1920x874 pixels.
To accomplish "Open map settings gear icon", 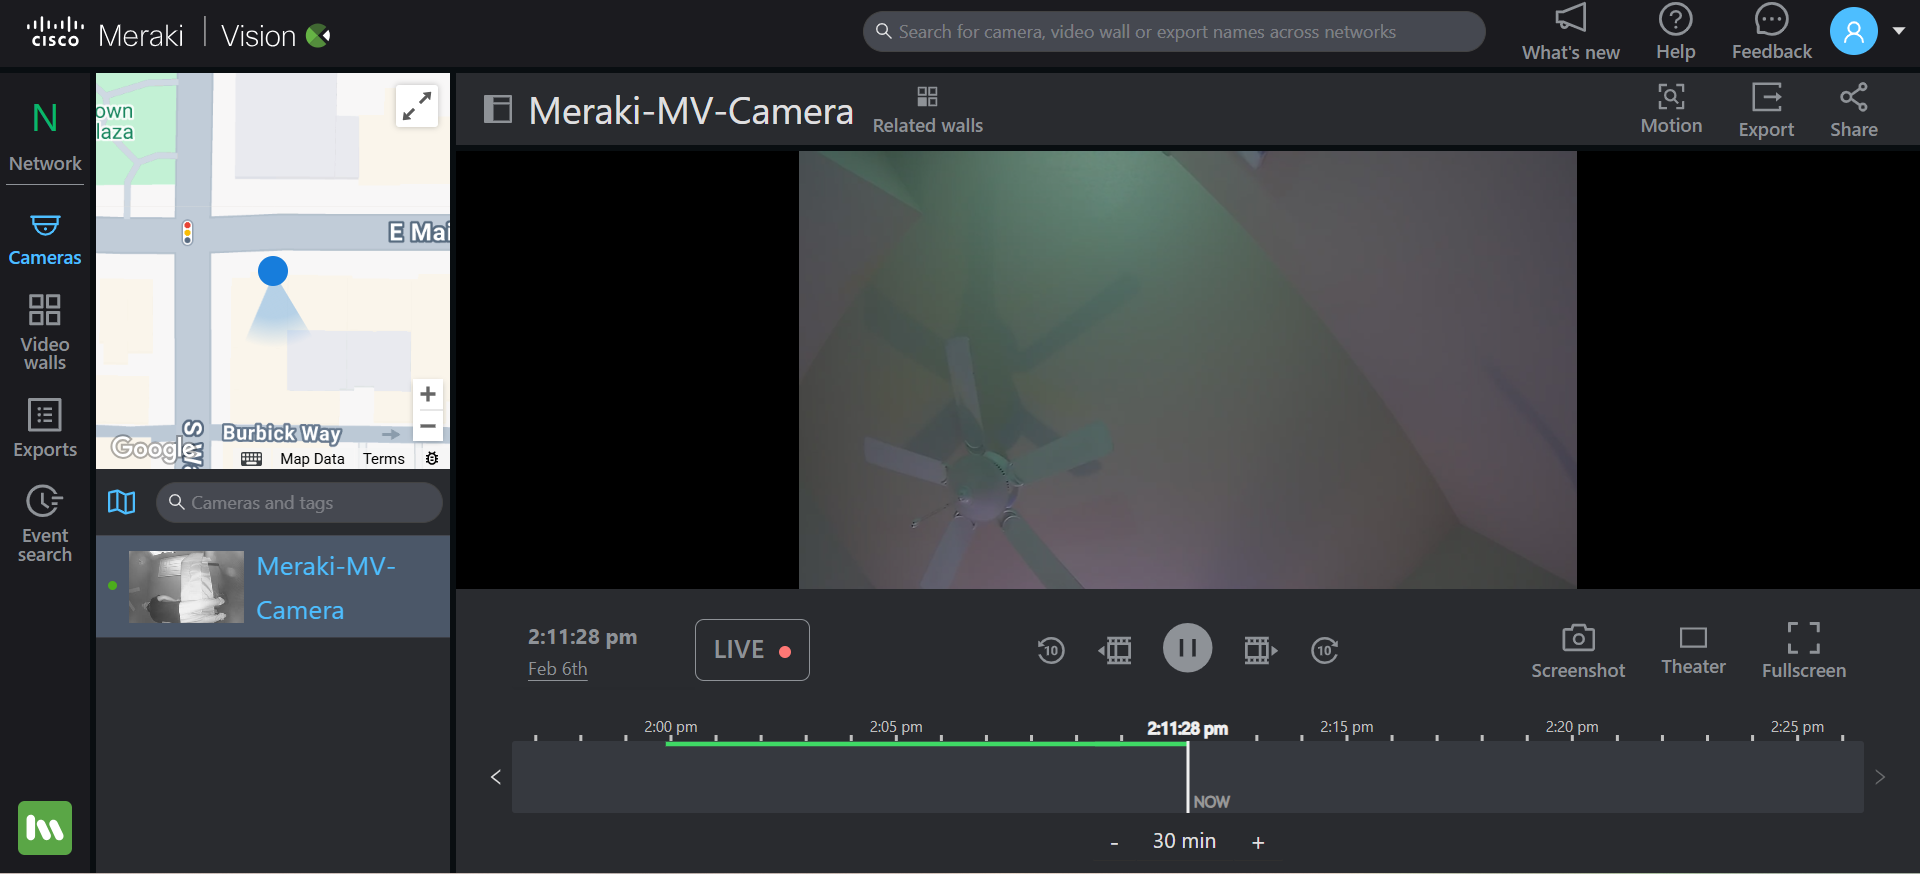I will pos(432,459).
